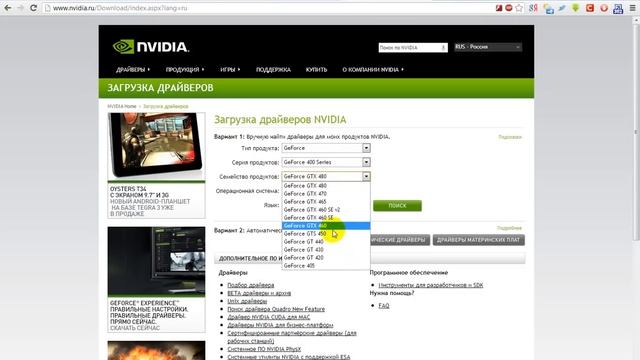Click the browser address bar

point(269,8)
